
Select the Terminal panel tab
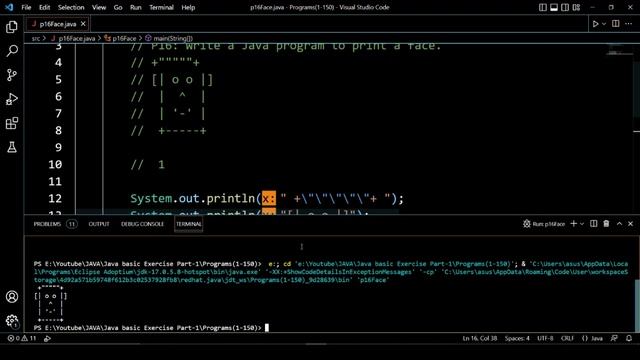coord(189,224)
